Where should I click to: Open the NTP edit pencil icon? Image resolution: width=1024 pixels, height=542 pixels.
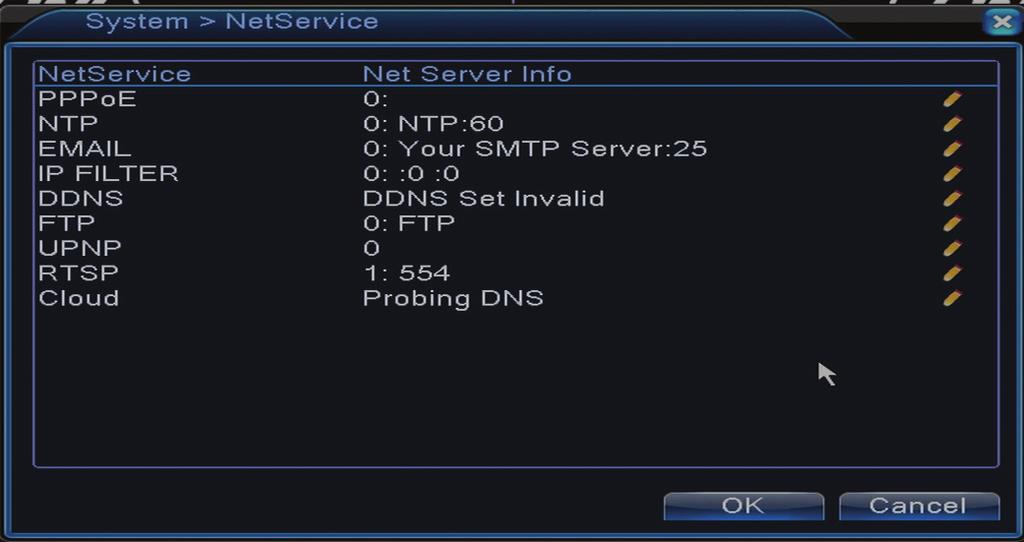tap(952, 124)
